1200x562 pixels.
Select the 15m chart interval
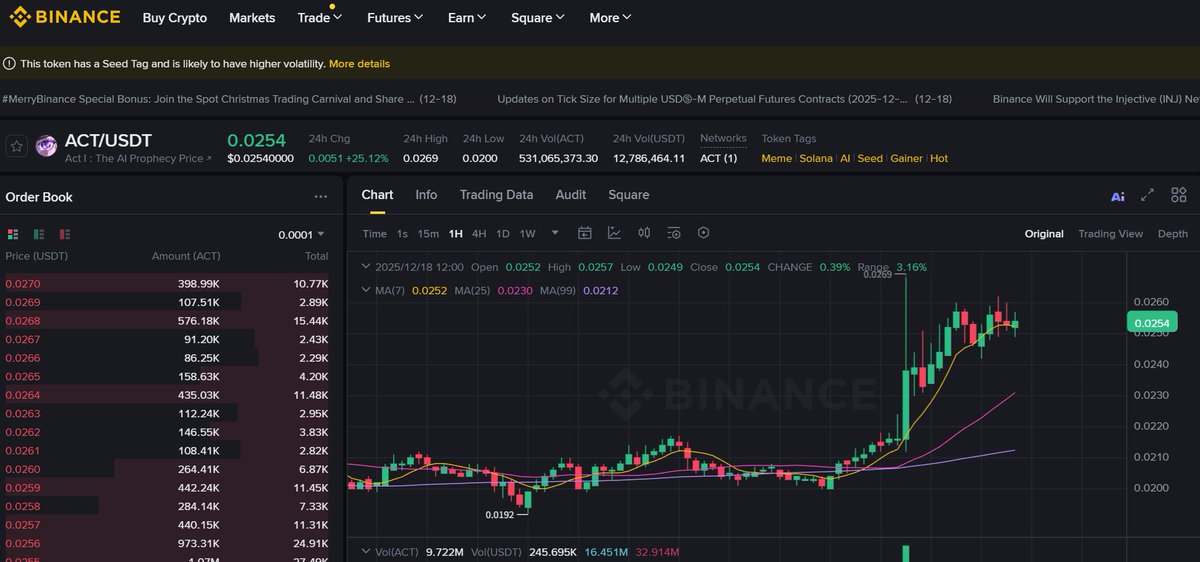(428, 234)
